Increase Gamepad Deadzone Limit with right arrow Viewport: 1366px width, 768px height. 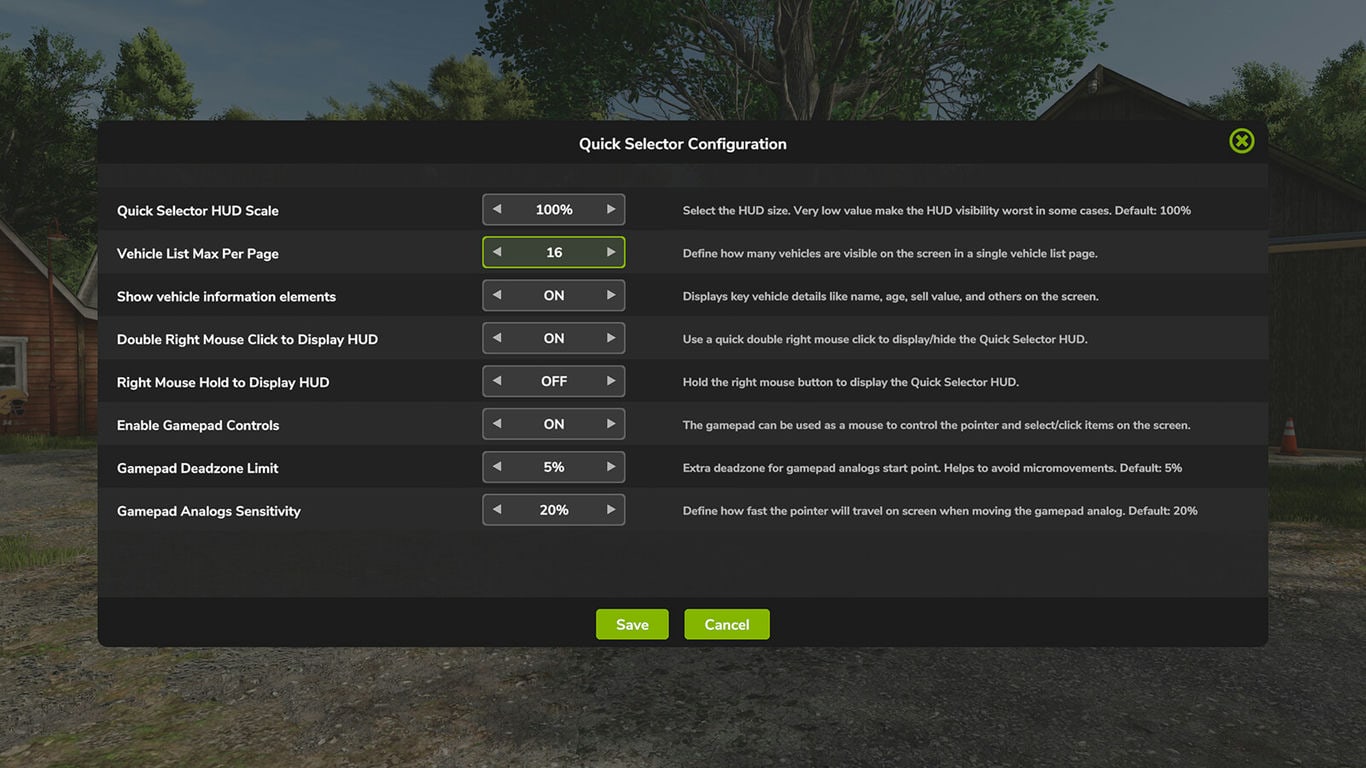(610, 467)
